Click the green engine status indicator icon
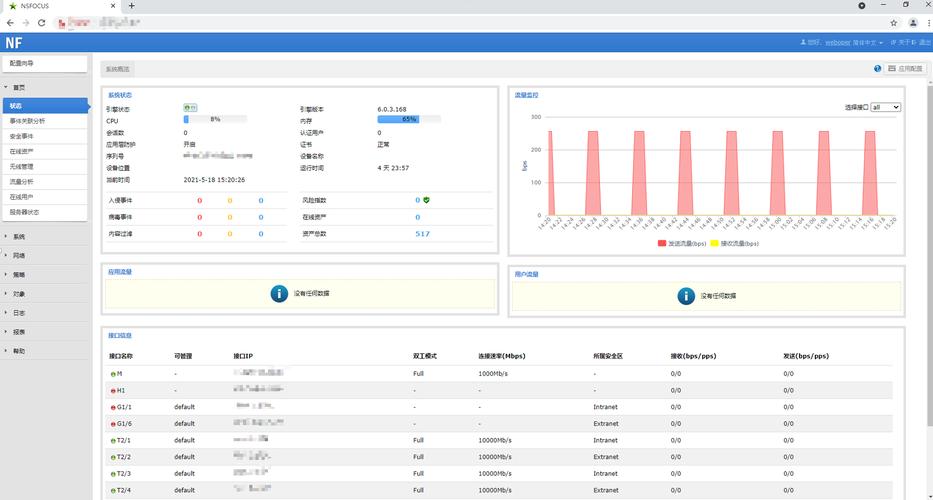Viewport: 933px width, 500px height. point(190,108)
